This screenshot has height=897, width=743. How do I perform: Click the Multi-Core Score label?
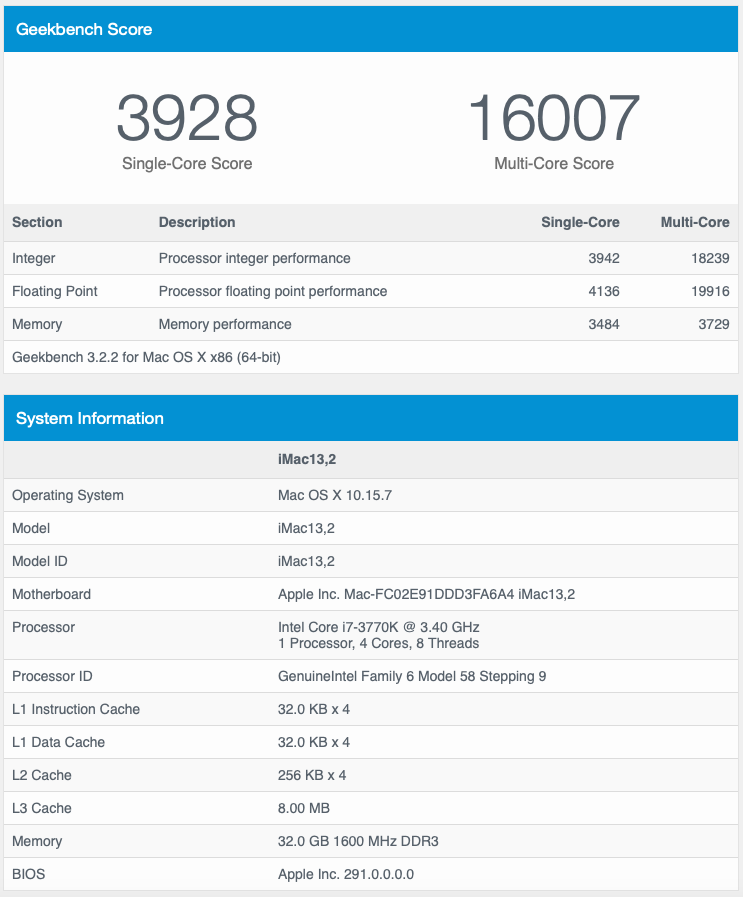(x=554, y=164)
